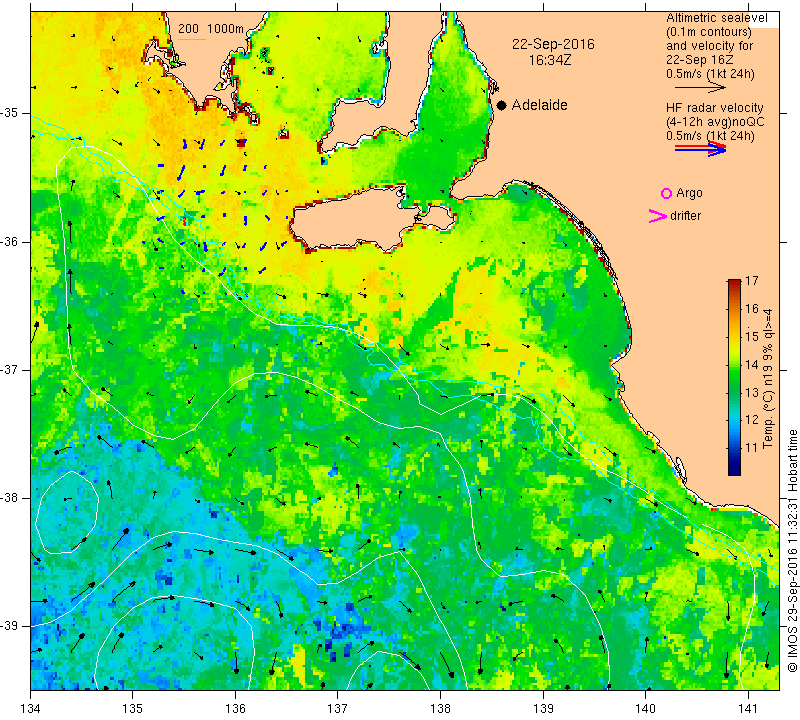
Task: Click the 11 value on temperature scale
Action: tap(752, 448)
